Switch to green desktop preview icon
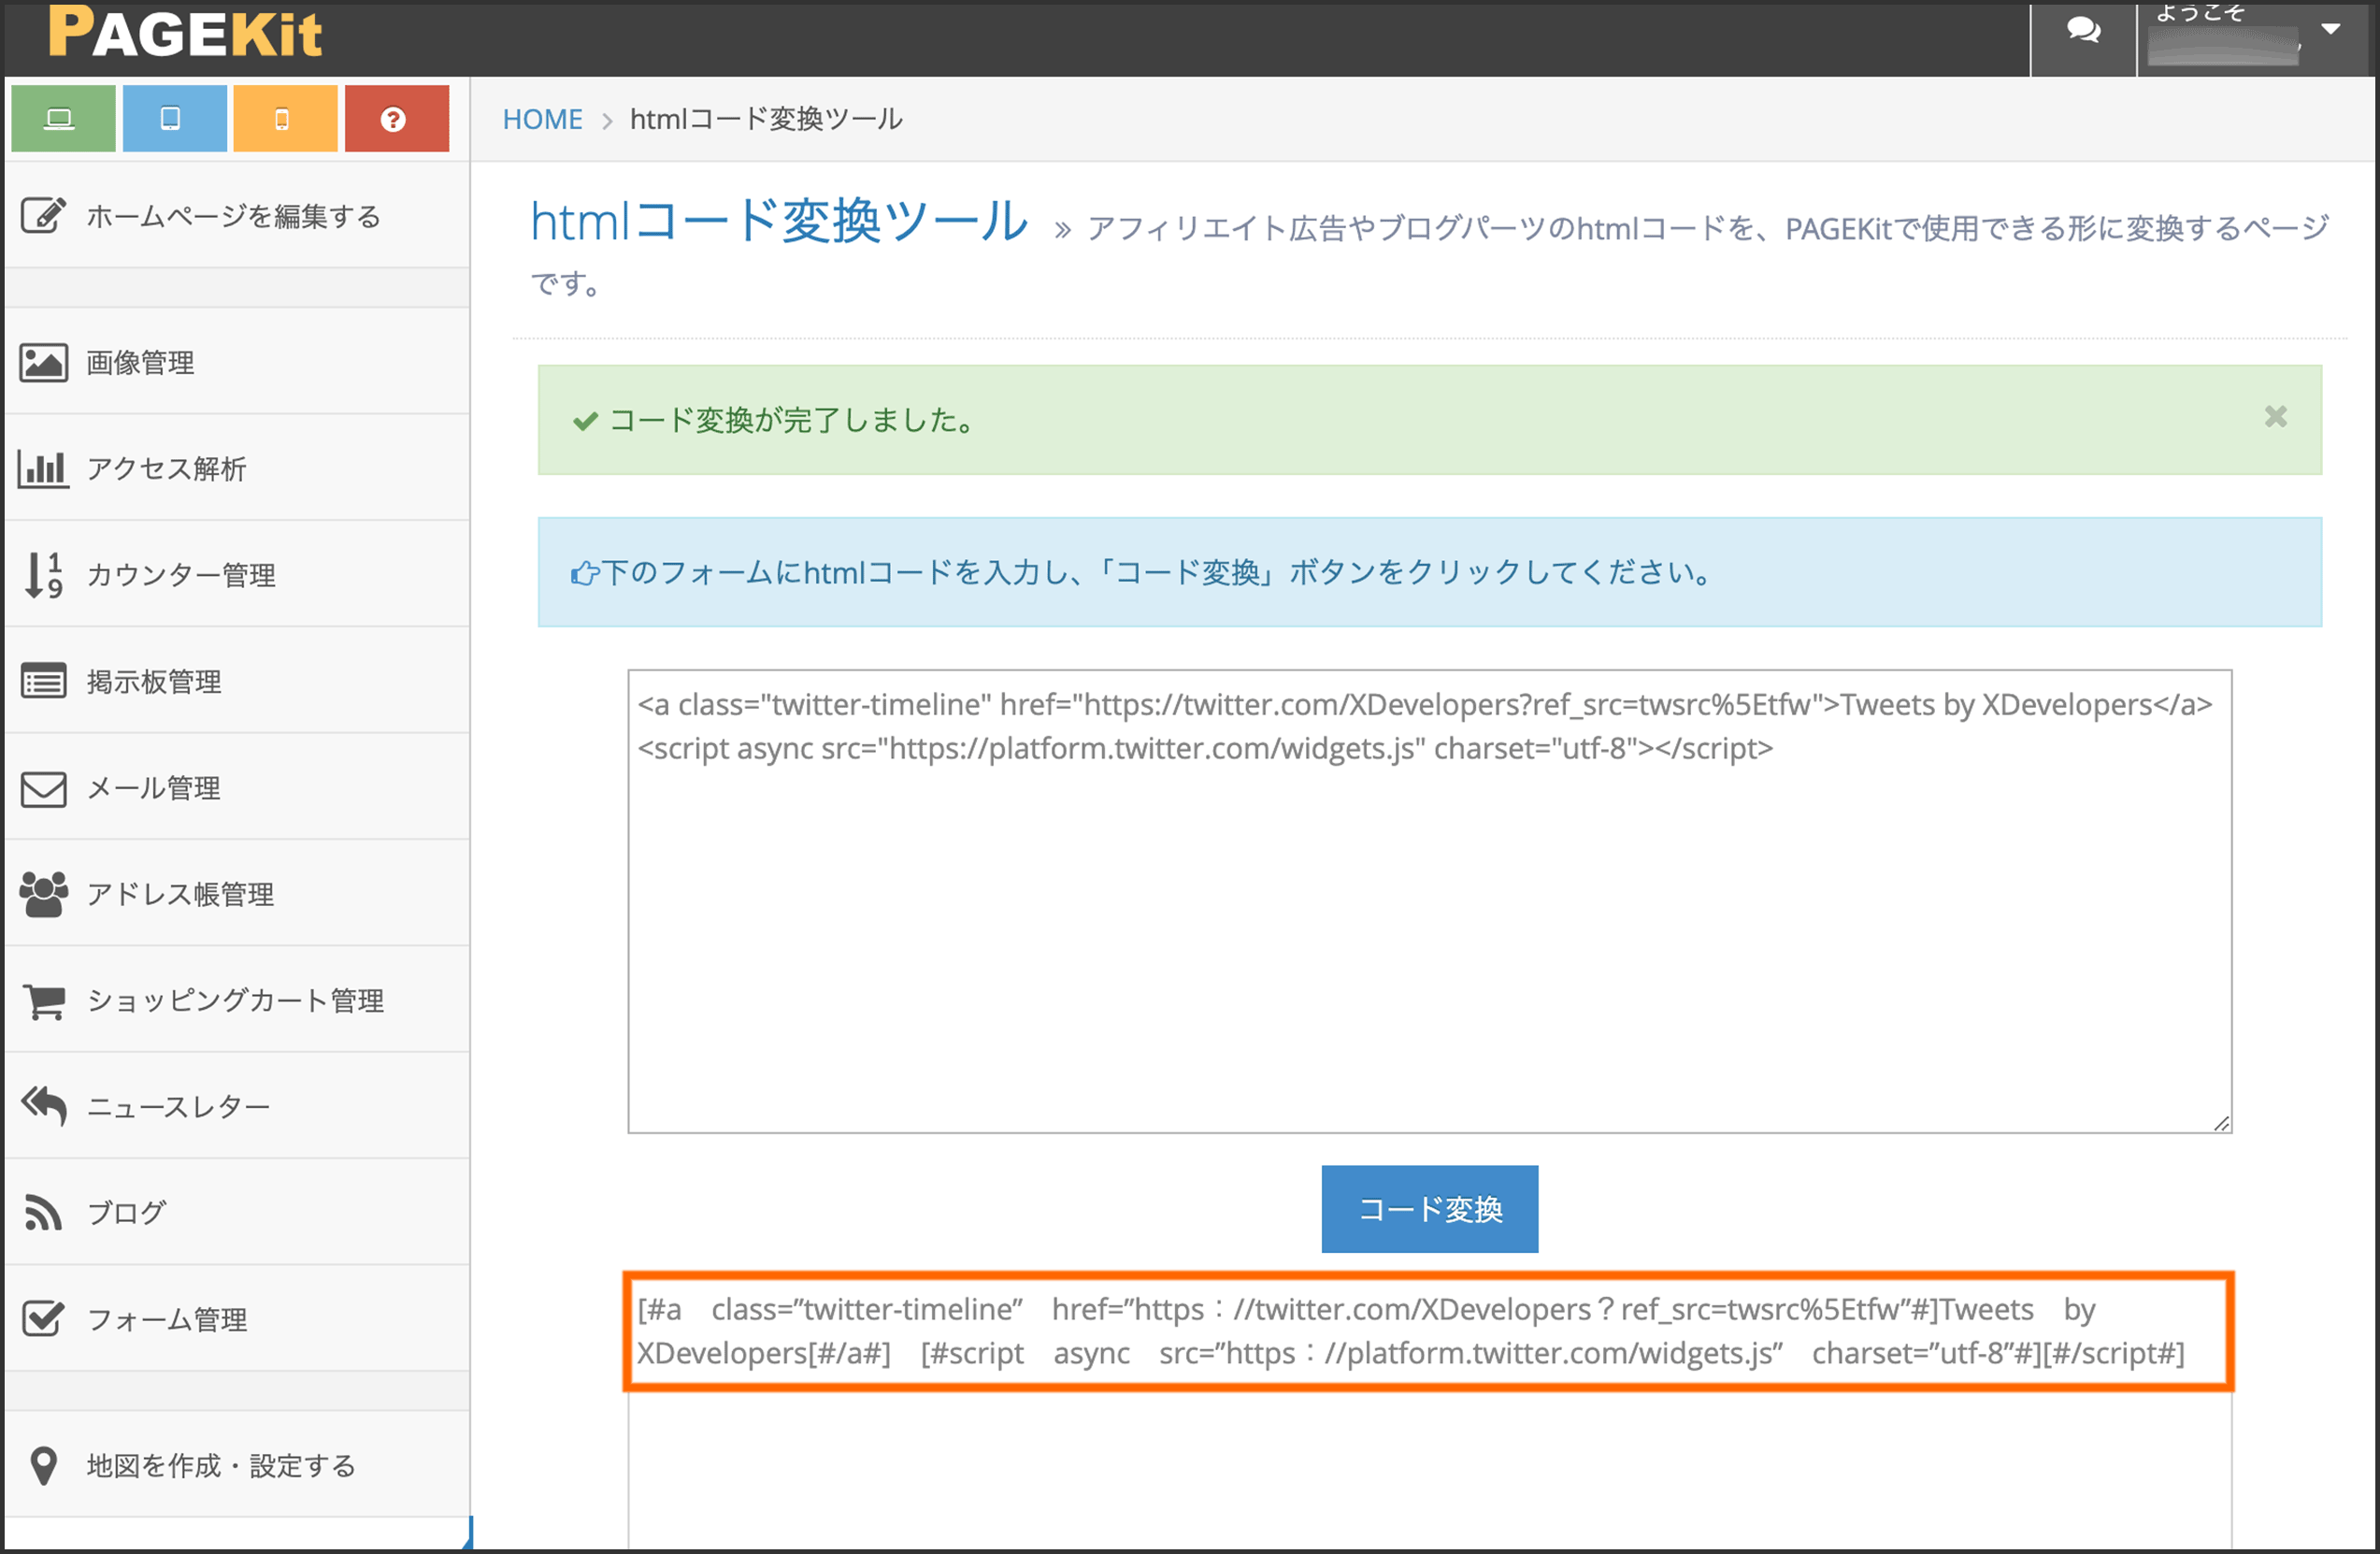2380x1554 pixels. (x=63, y=119)
